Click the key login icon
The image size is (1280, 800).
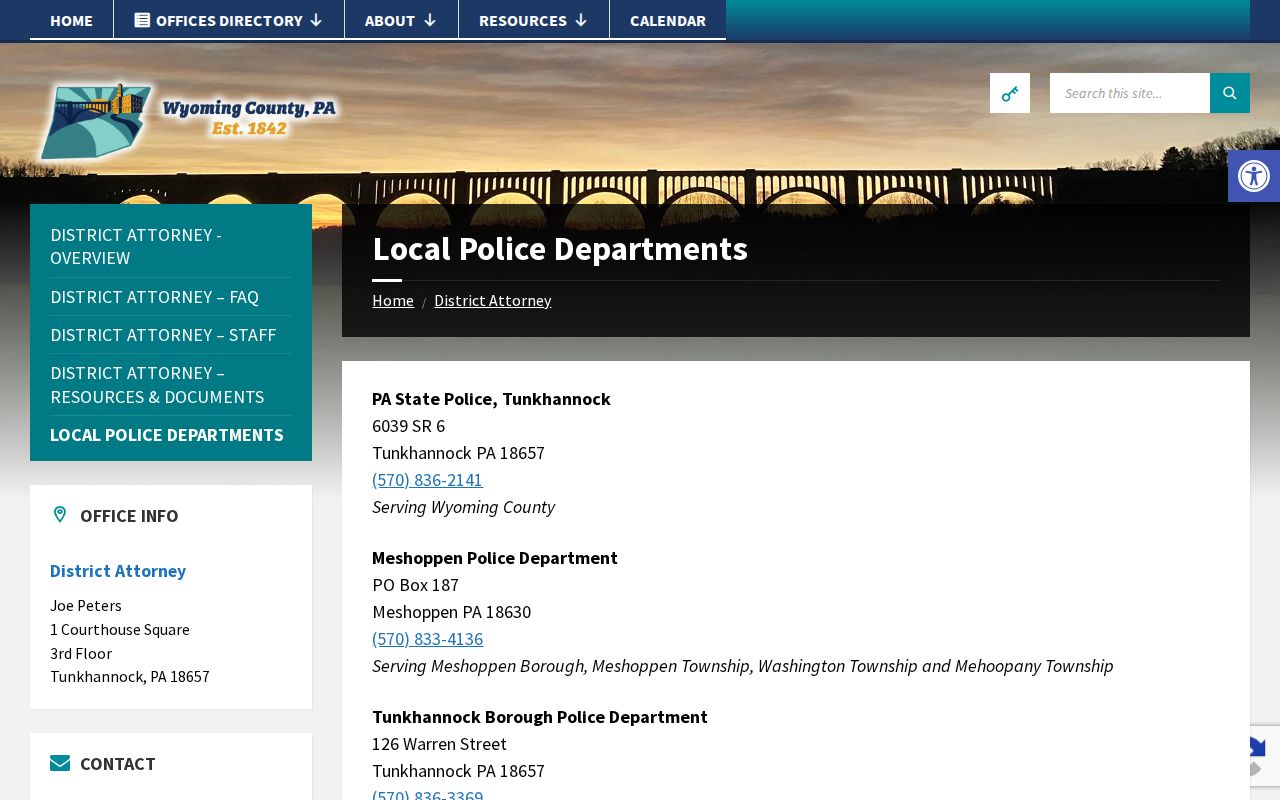coord(1010,93)
